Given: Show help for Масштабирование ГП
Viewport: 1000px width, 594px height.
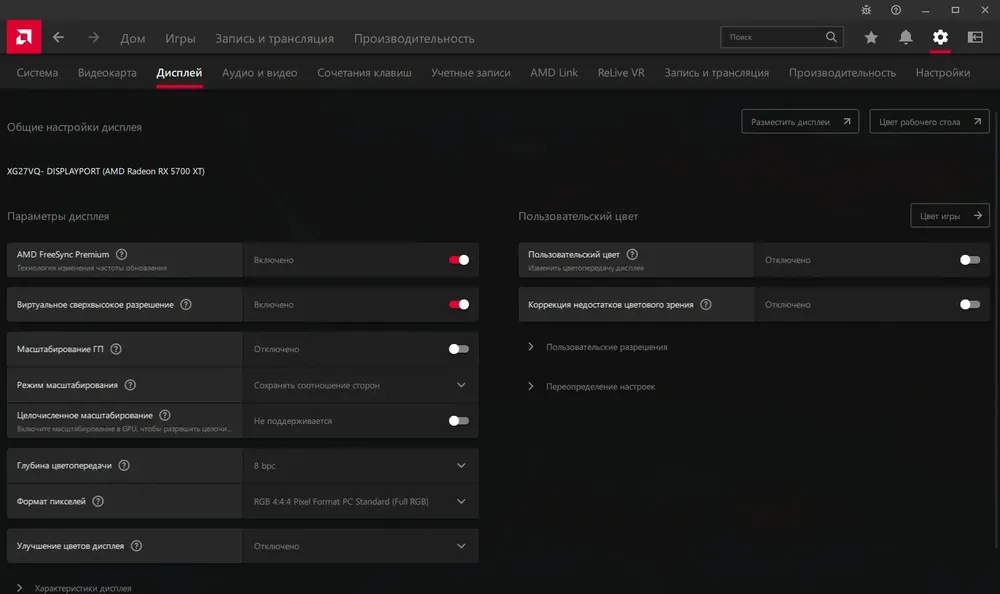Looking at the screenshot, I should 115,349.
